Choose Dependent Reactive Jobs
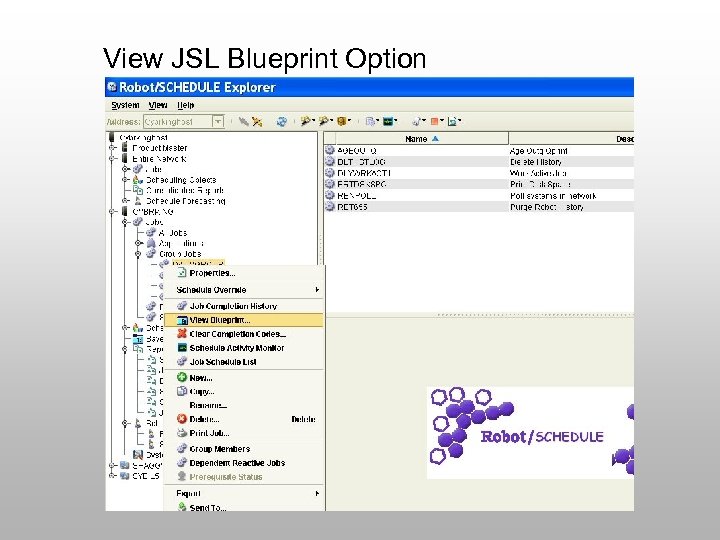This screenshot has width=720, height=540. (244, 463)
